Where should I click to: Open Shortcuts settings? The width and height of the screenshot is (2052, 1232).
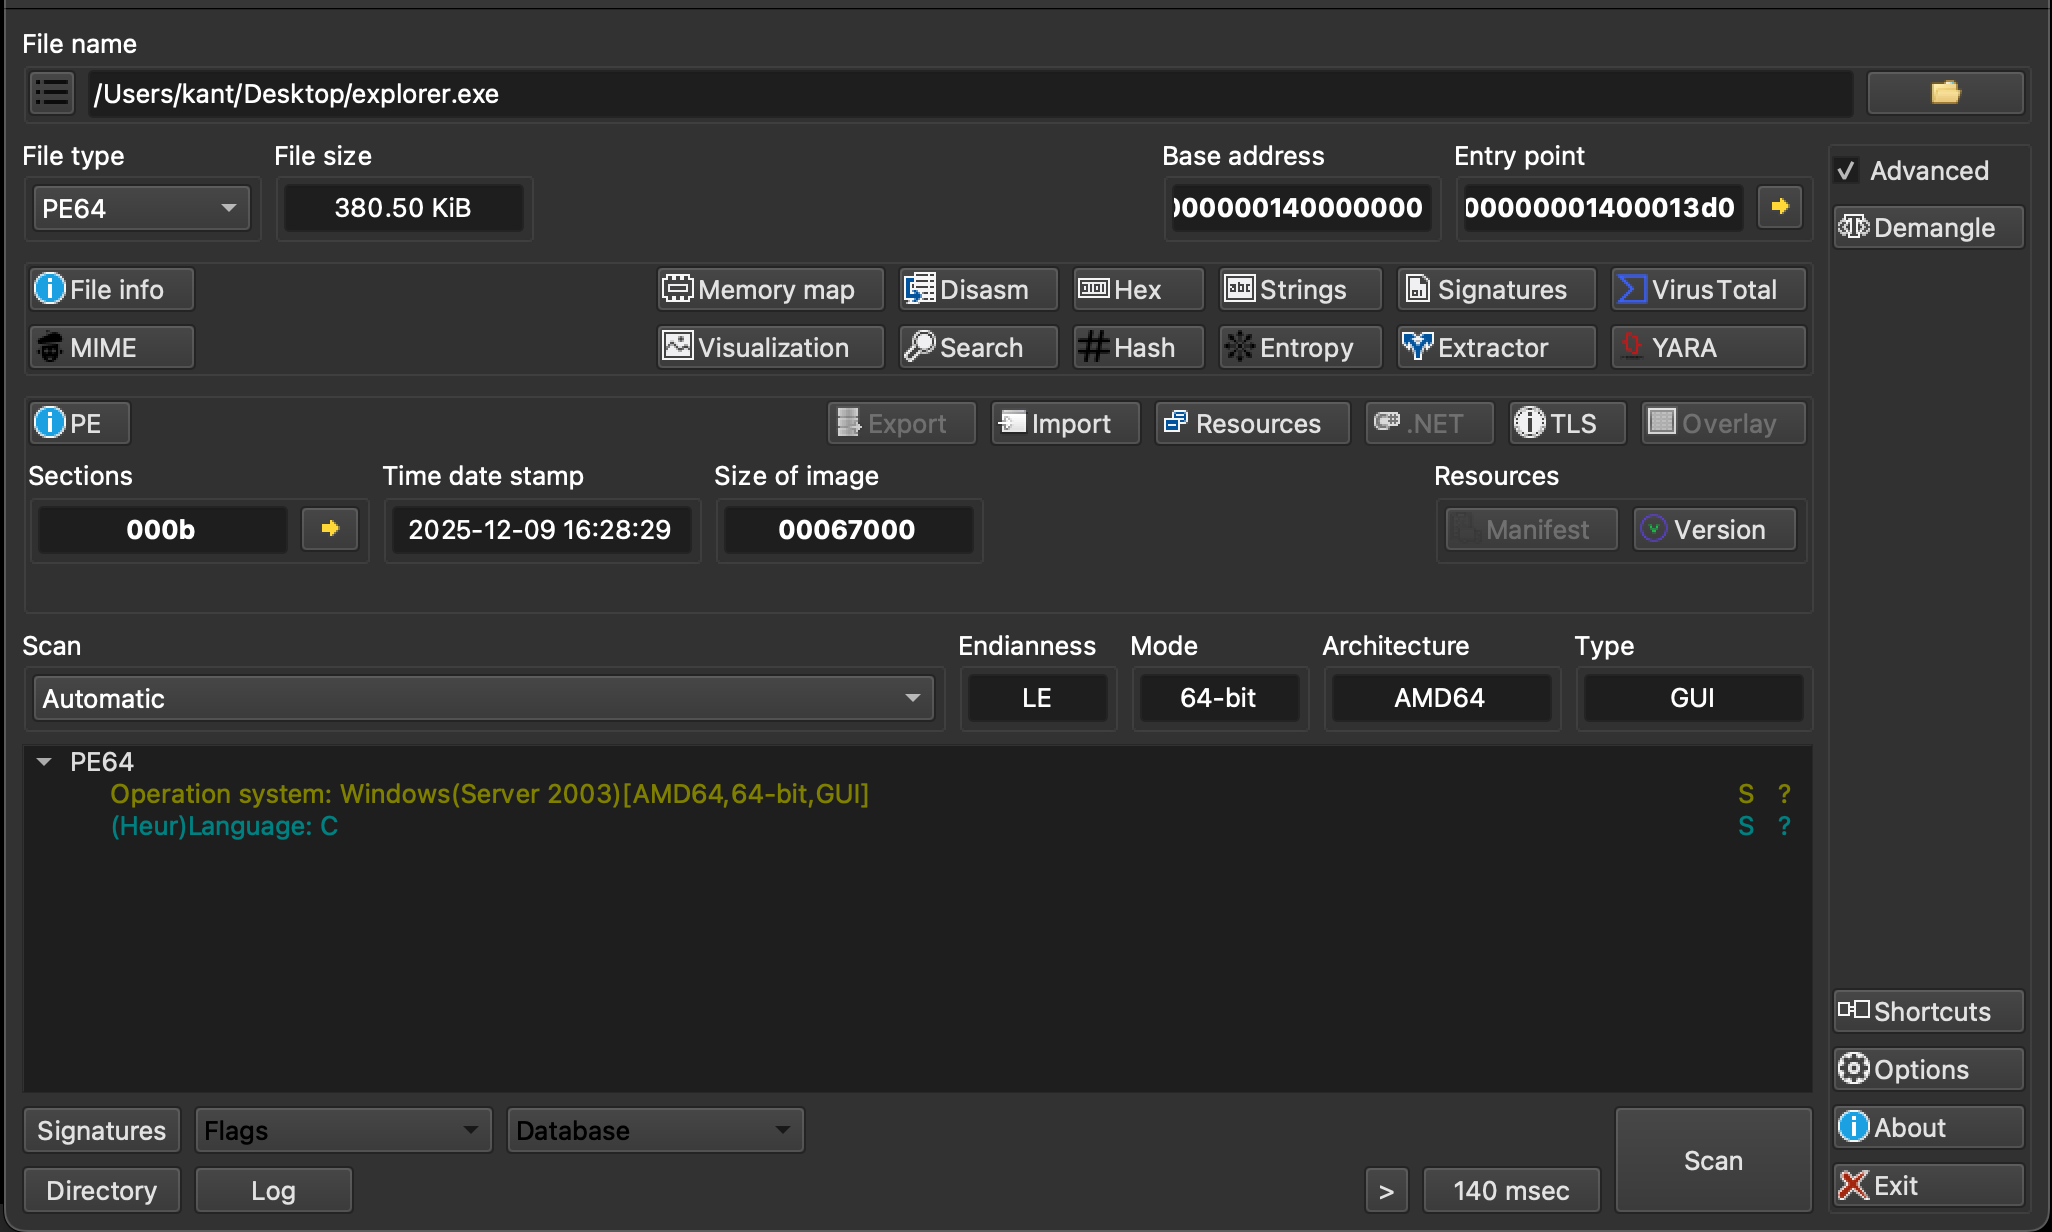(1929, 1011)
